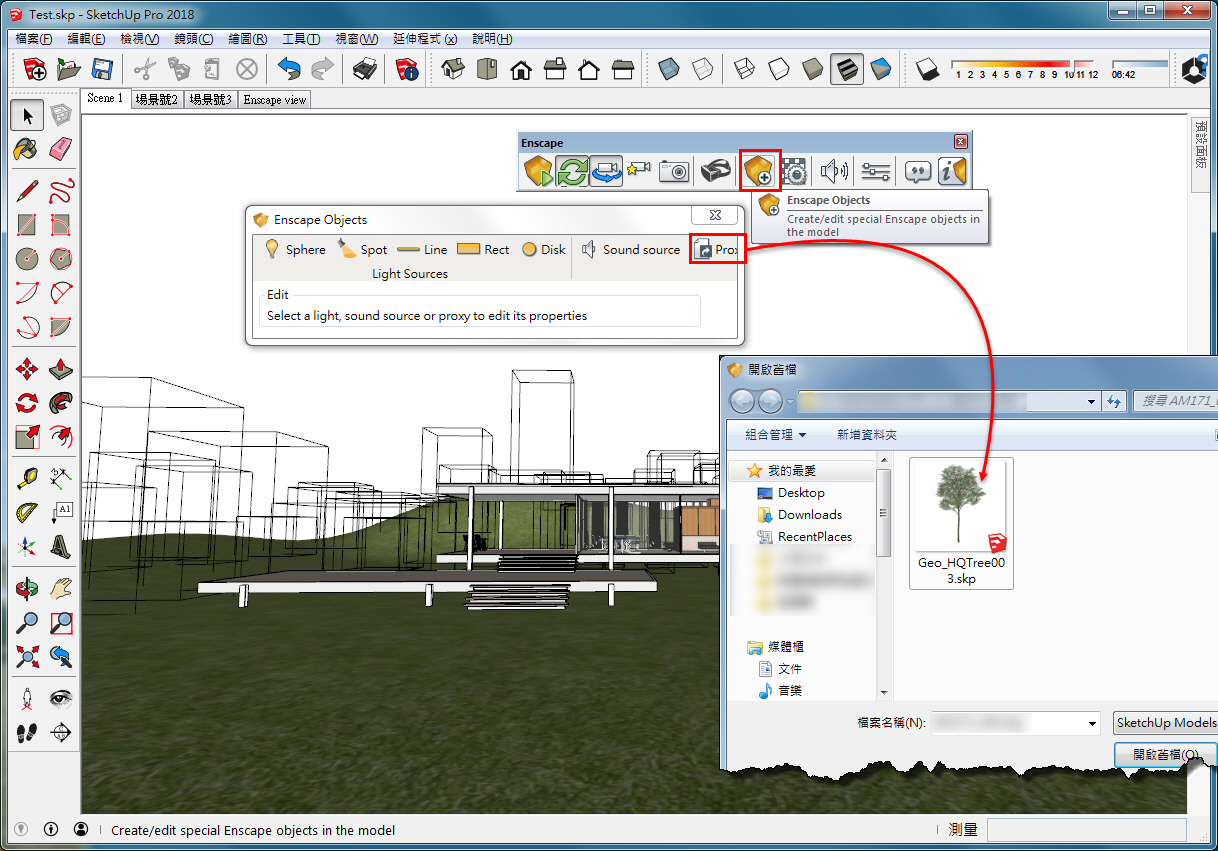Activate the Orbit camera tool
The height and width of the screenshot is (851, 1218).
tap(27, 589)
